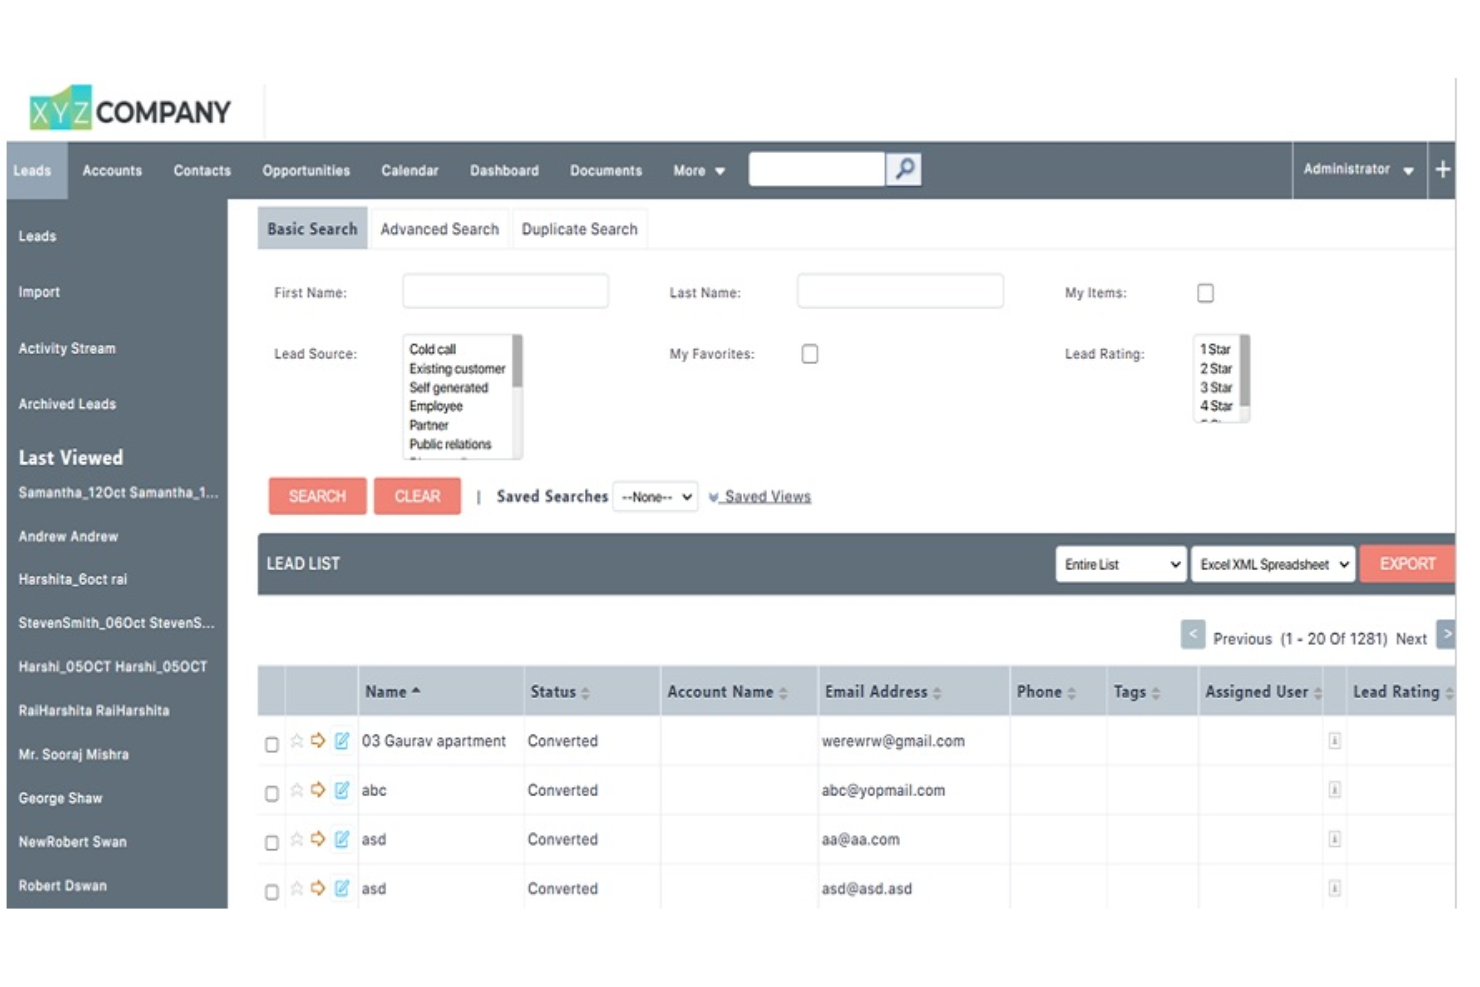Open Activity Stream in sidebar
The height and width of the screenshot is (987, 1480).
tap(67, 348)
